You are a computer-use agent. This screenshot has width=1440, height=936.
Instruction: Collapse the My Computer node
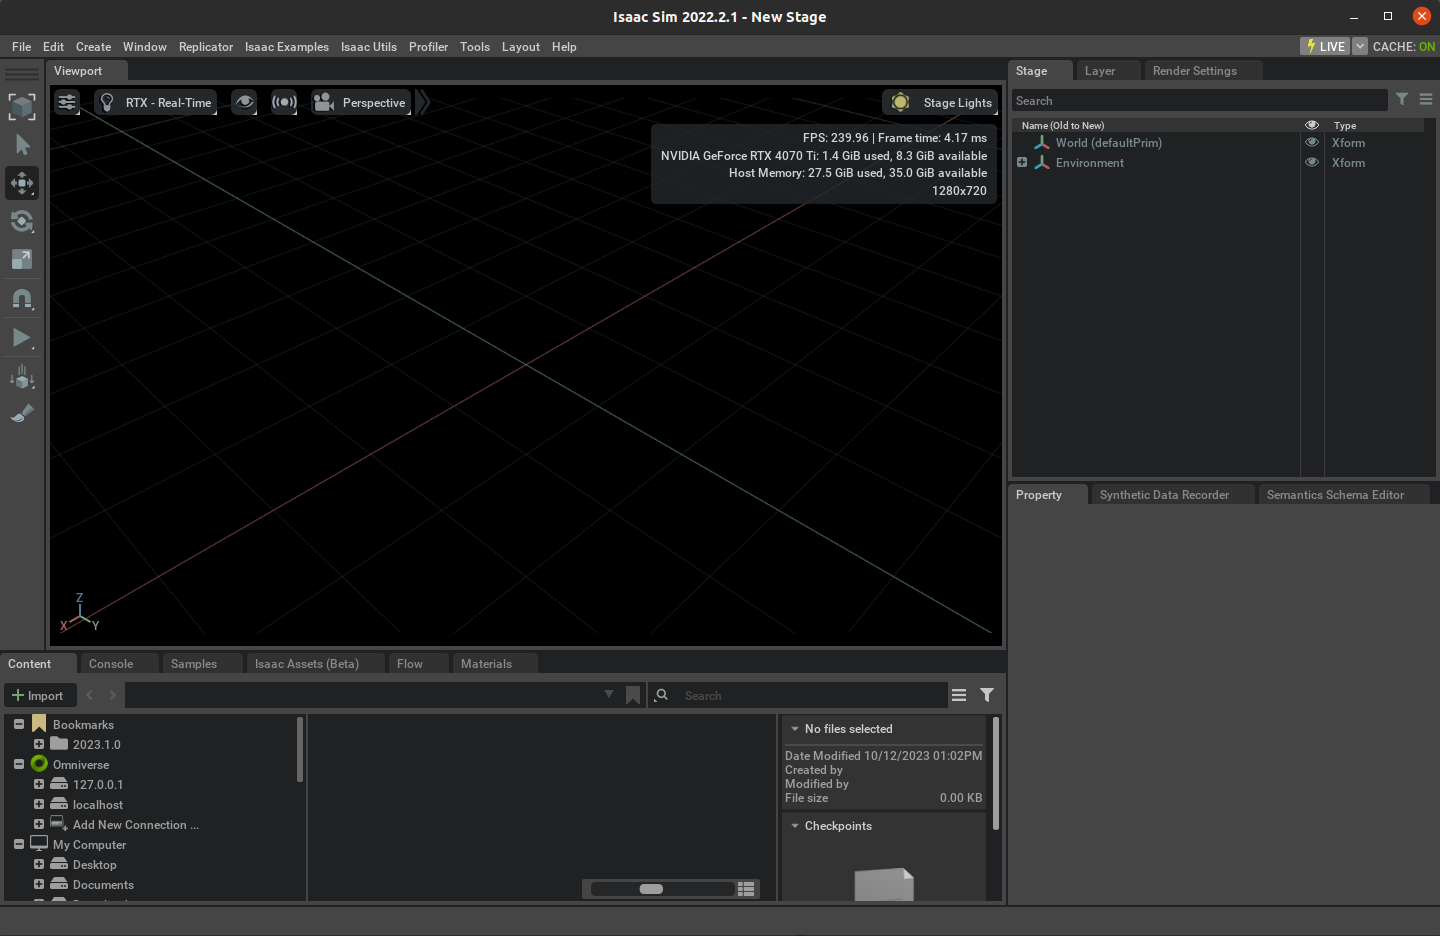[19, 844]
